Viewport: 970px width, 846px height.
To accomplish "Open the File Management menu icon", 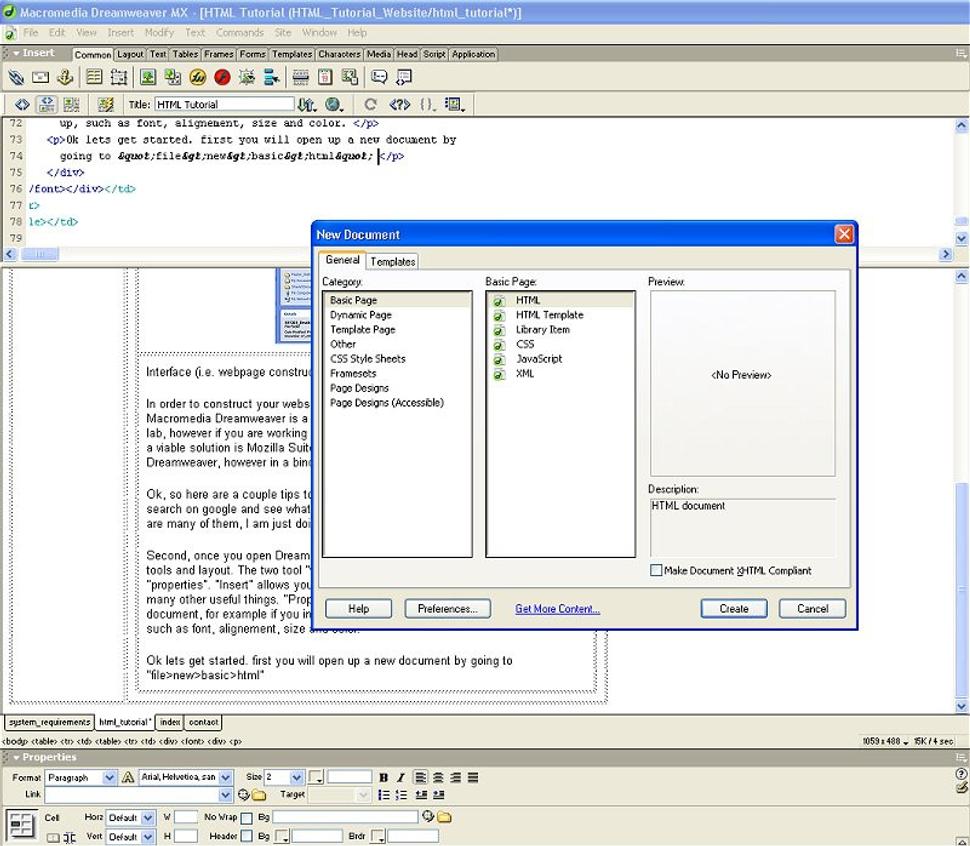I will pos(306,104).
